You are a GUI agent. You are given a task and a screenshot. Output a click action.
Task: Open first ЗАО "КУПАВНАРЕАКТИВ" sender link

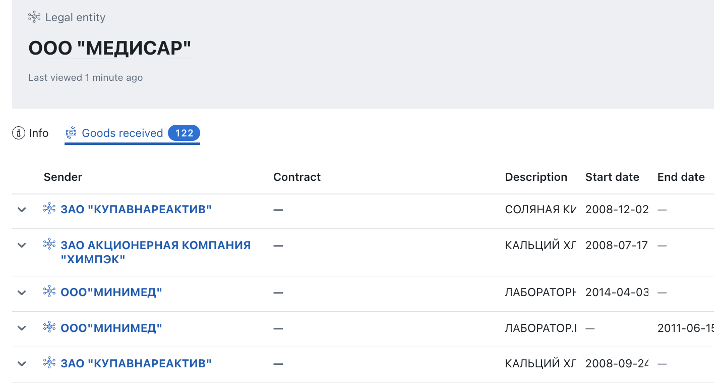[136, 209]
